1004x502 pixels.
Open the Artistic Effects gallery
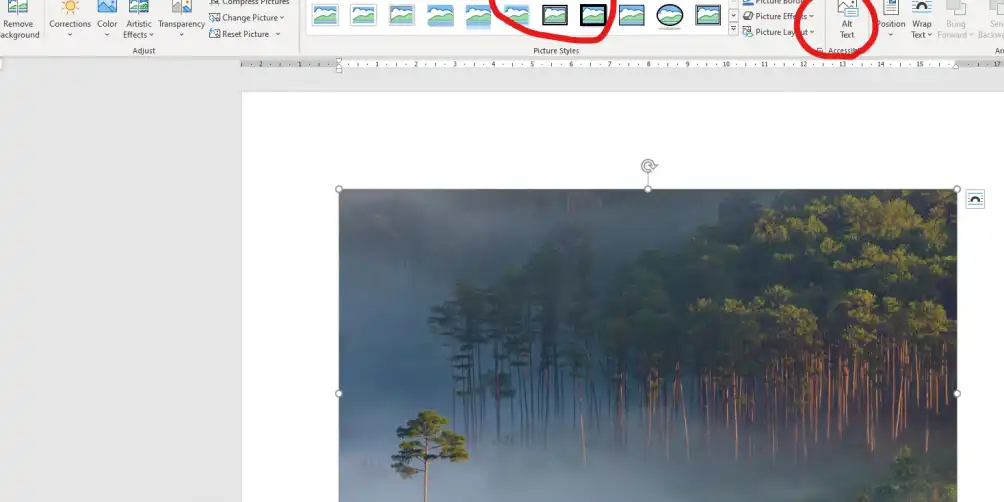138,20
